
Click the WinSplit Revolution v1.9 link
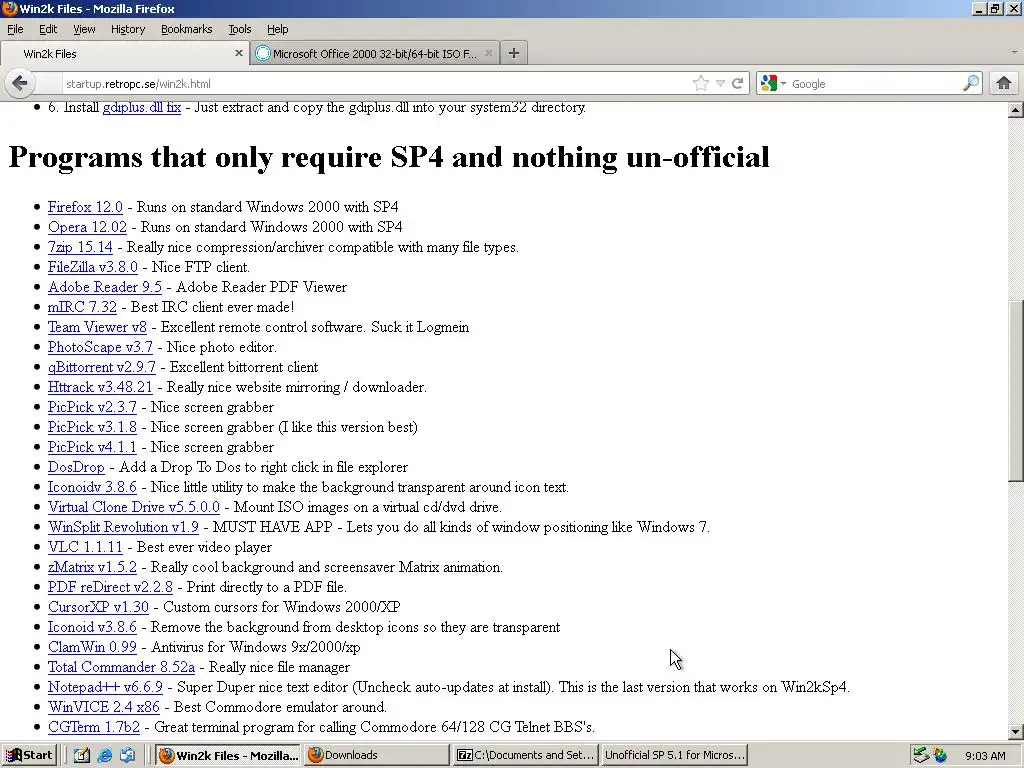(x=123, y=527)
